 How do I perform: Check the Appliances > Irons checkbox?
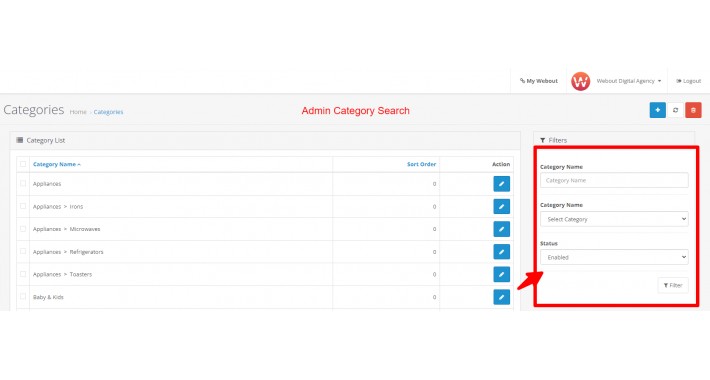[23, 206]
